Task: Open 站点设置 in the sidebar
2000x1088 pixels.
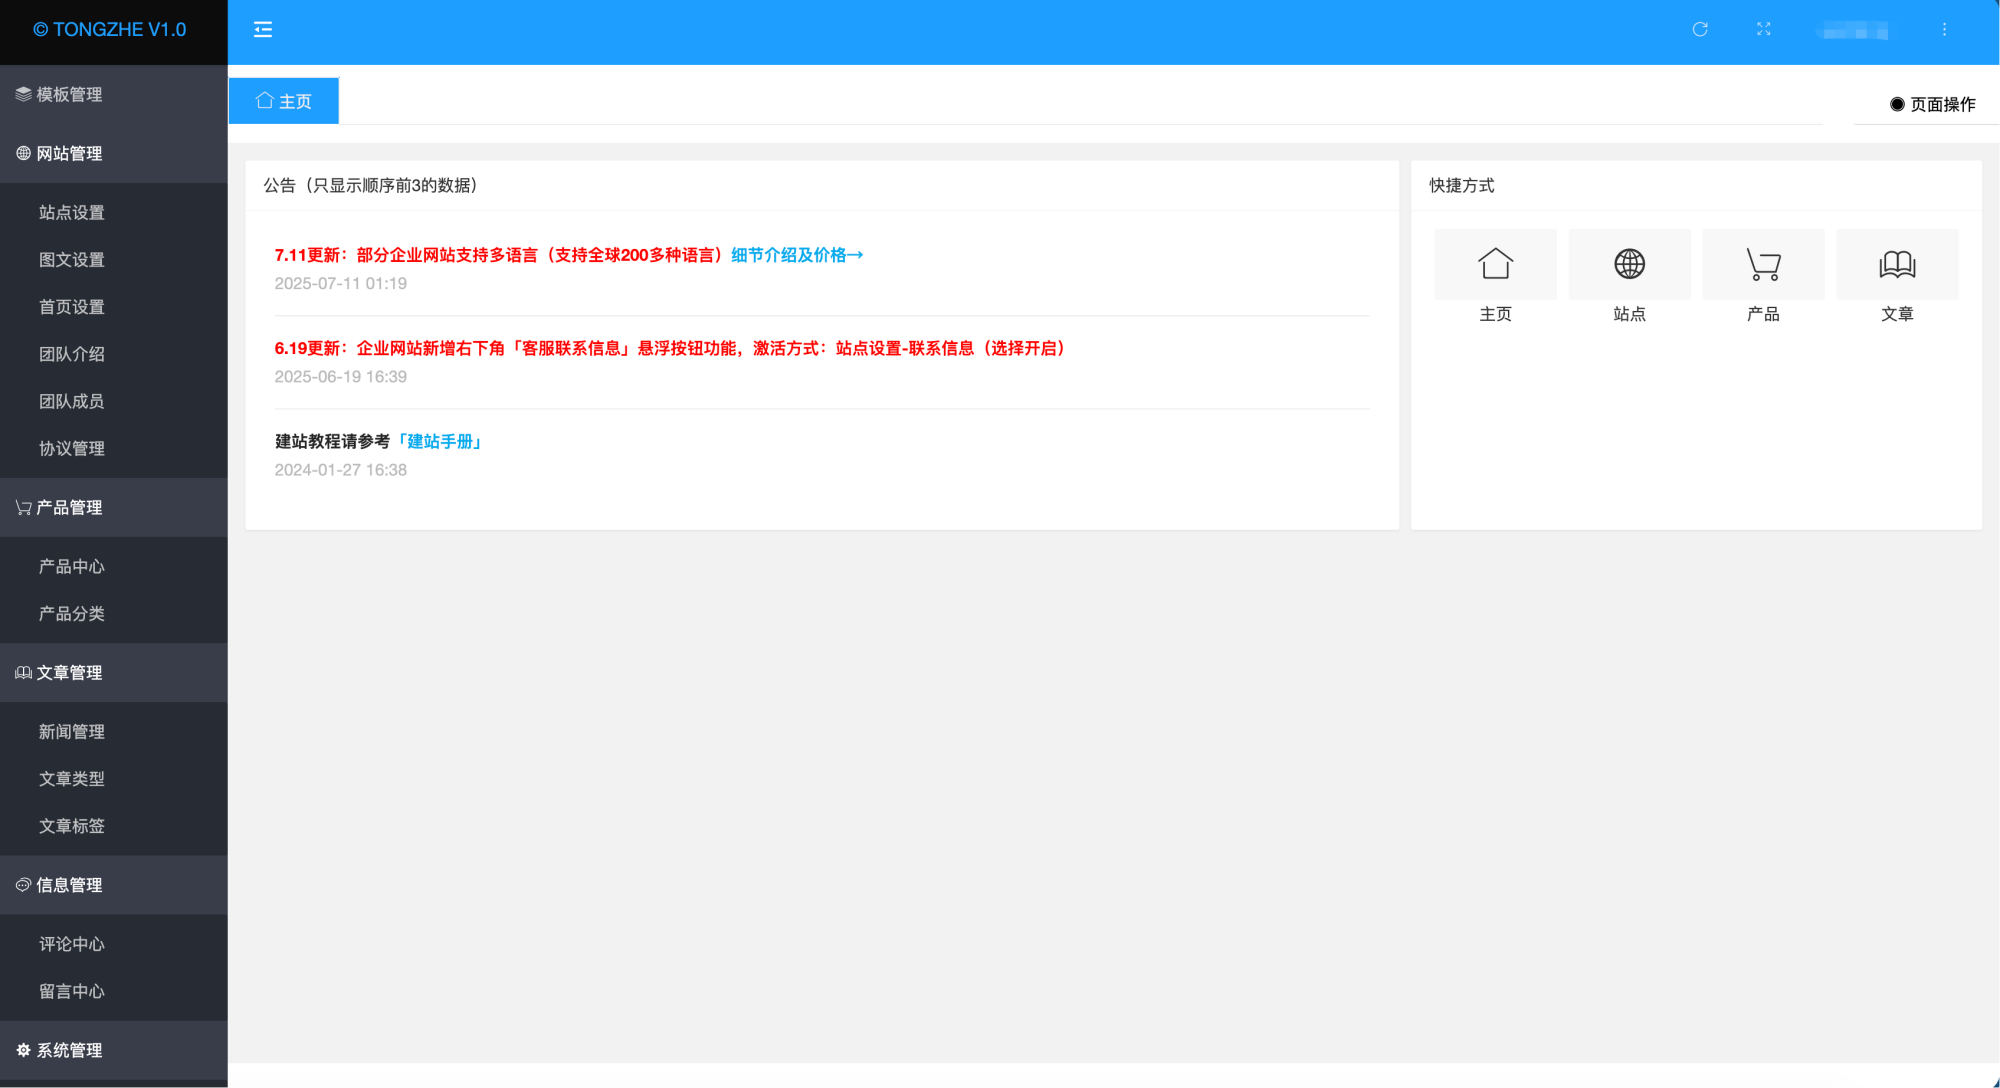Action: tap(114, 212)
